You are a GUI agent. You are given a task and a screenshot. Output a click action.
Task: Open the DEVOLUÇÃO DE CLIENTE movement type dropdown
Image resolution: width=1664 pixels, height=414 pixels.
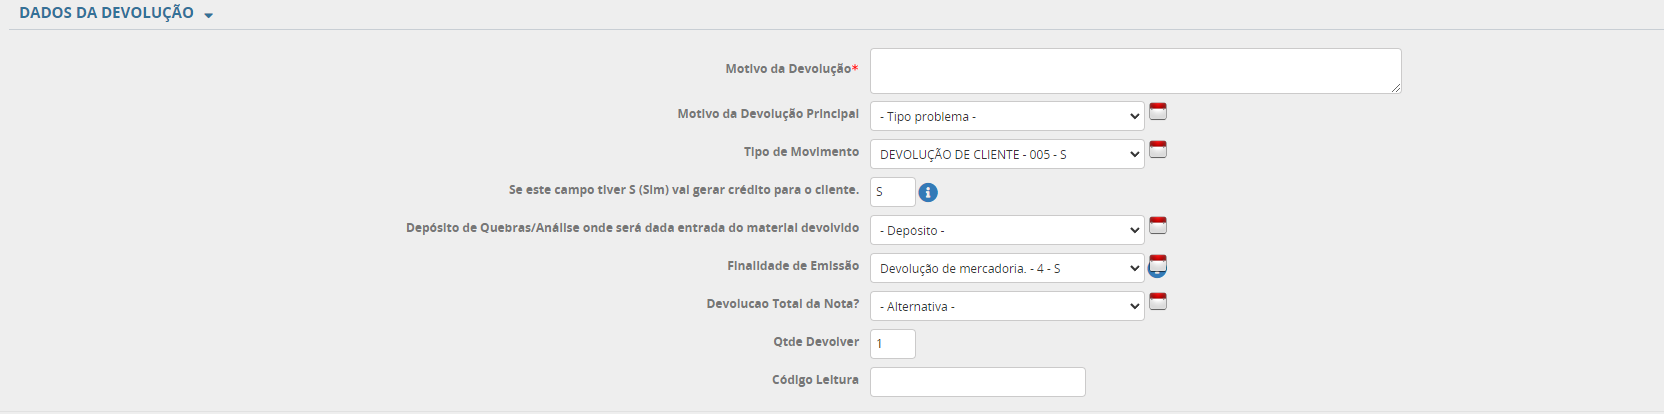click(x=1006, y=154)
